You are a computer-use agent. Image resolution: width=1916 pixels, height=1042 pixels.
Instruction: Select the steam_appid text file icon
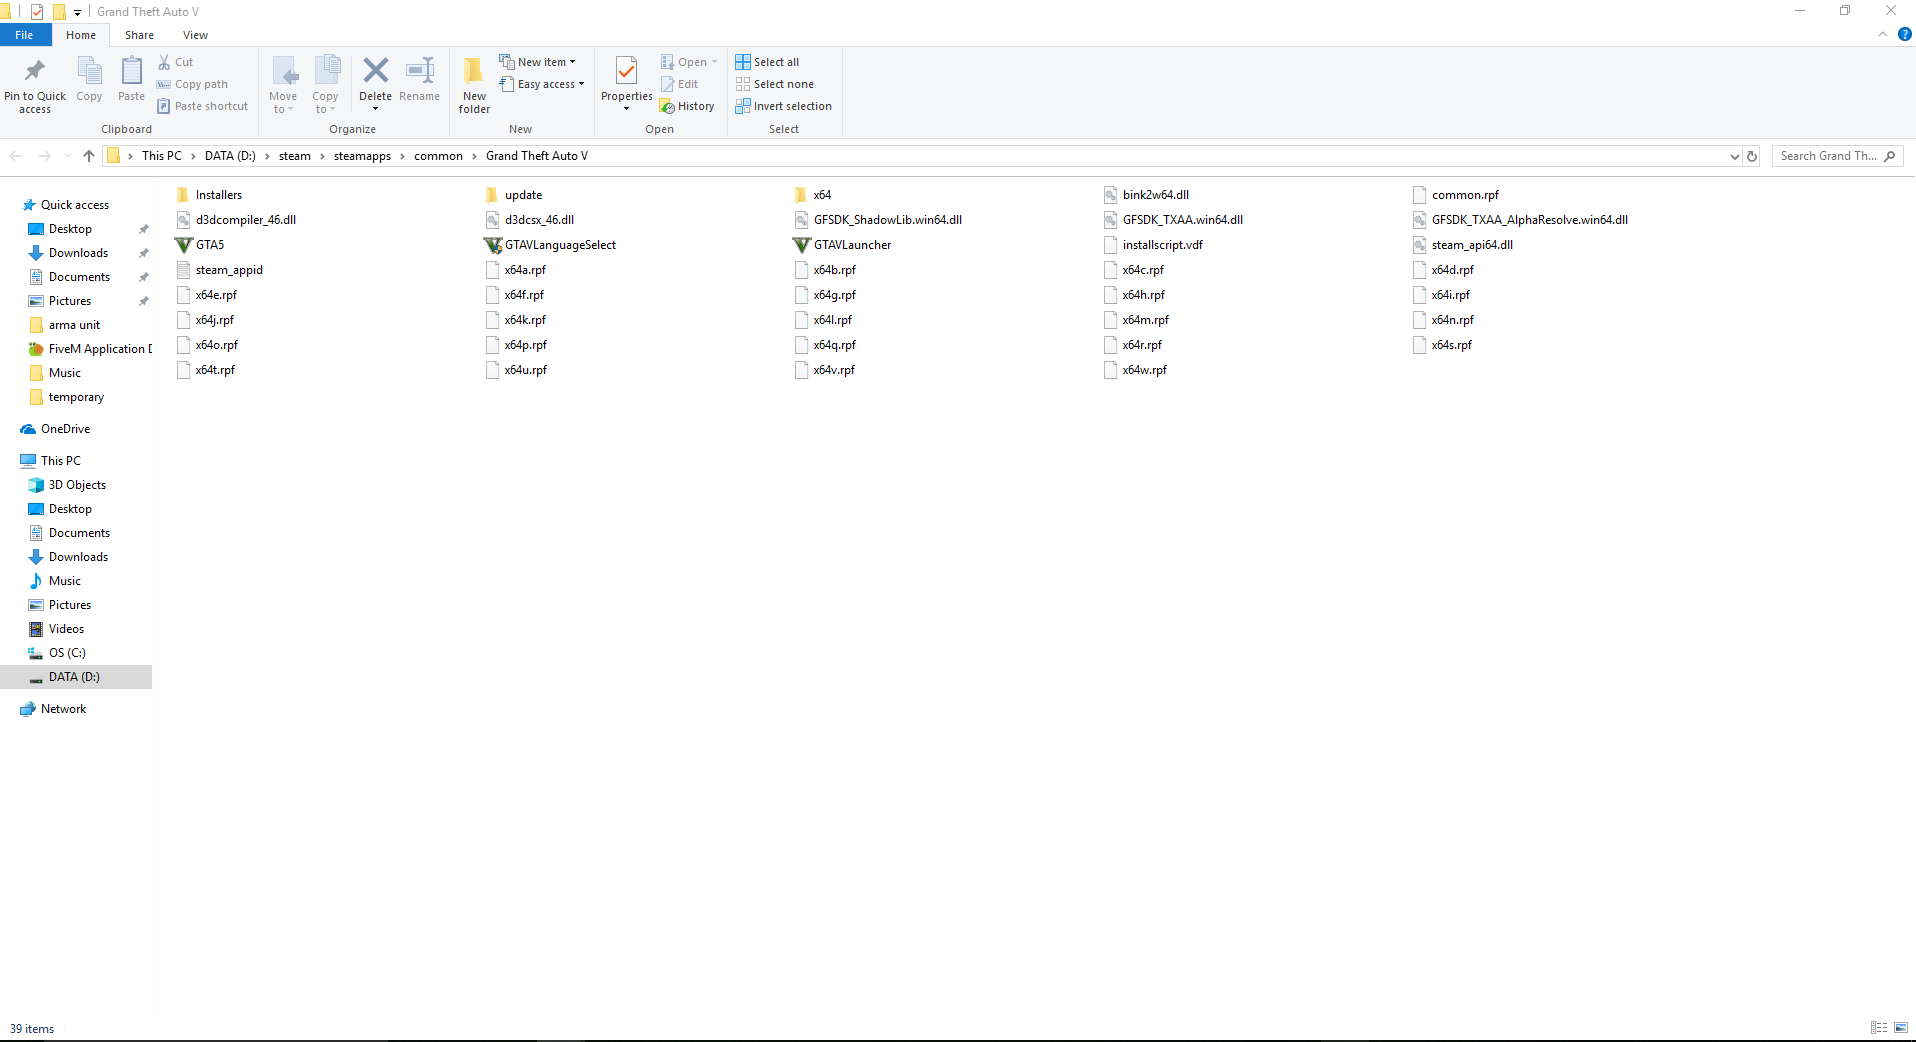point(184,270)
